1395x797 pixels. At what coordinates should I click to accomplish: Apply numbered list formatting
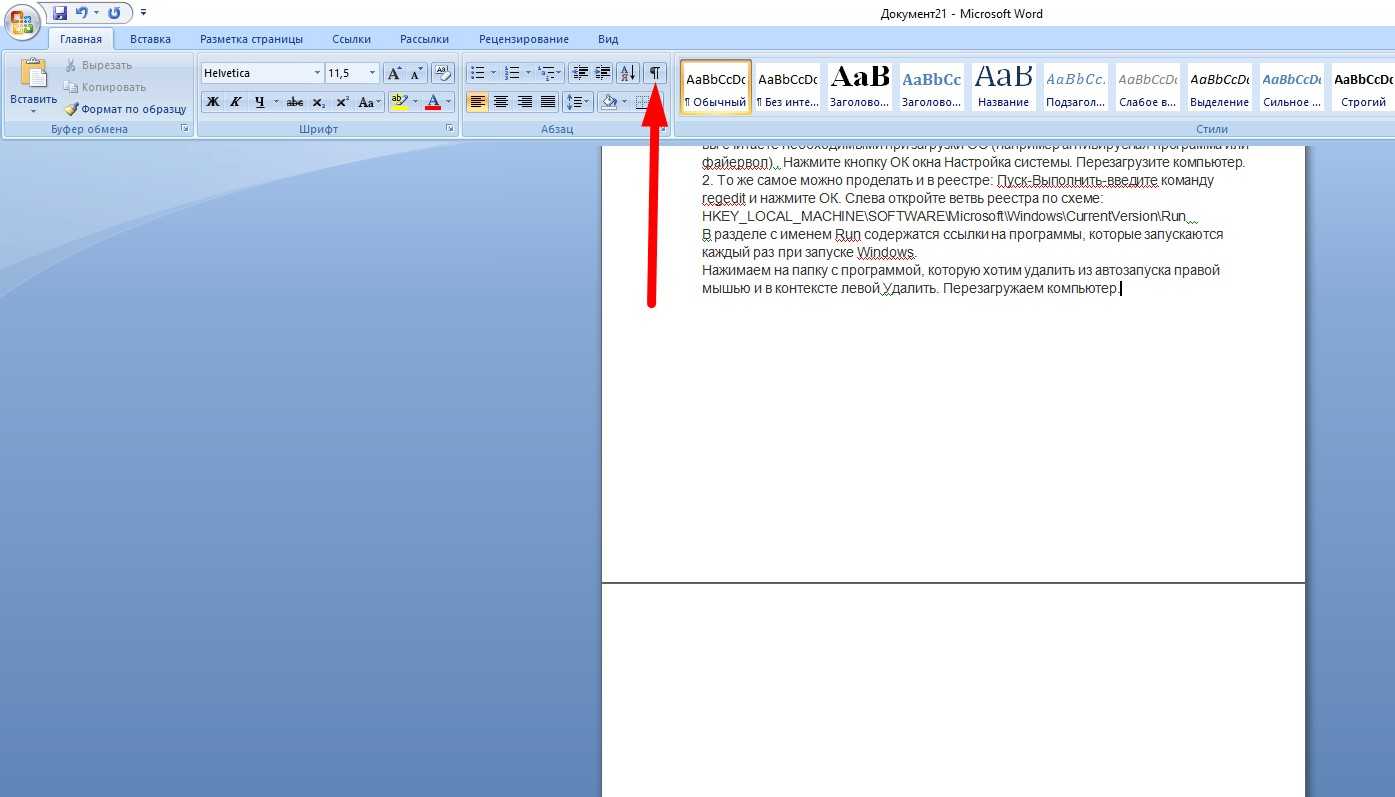click(512, 73)
